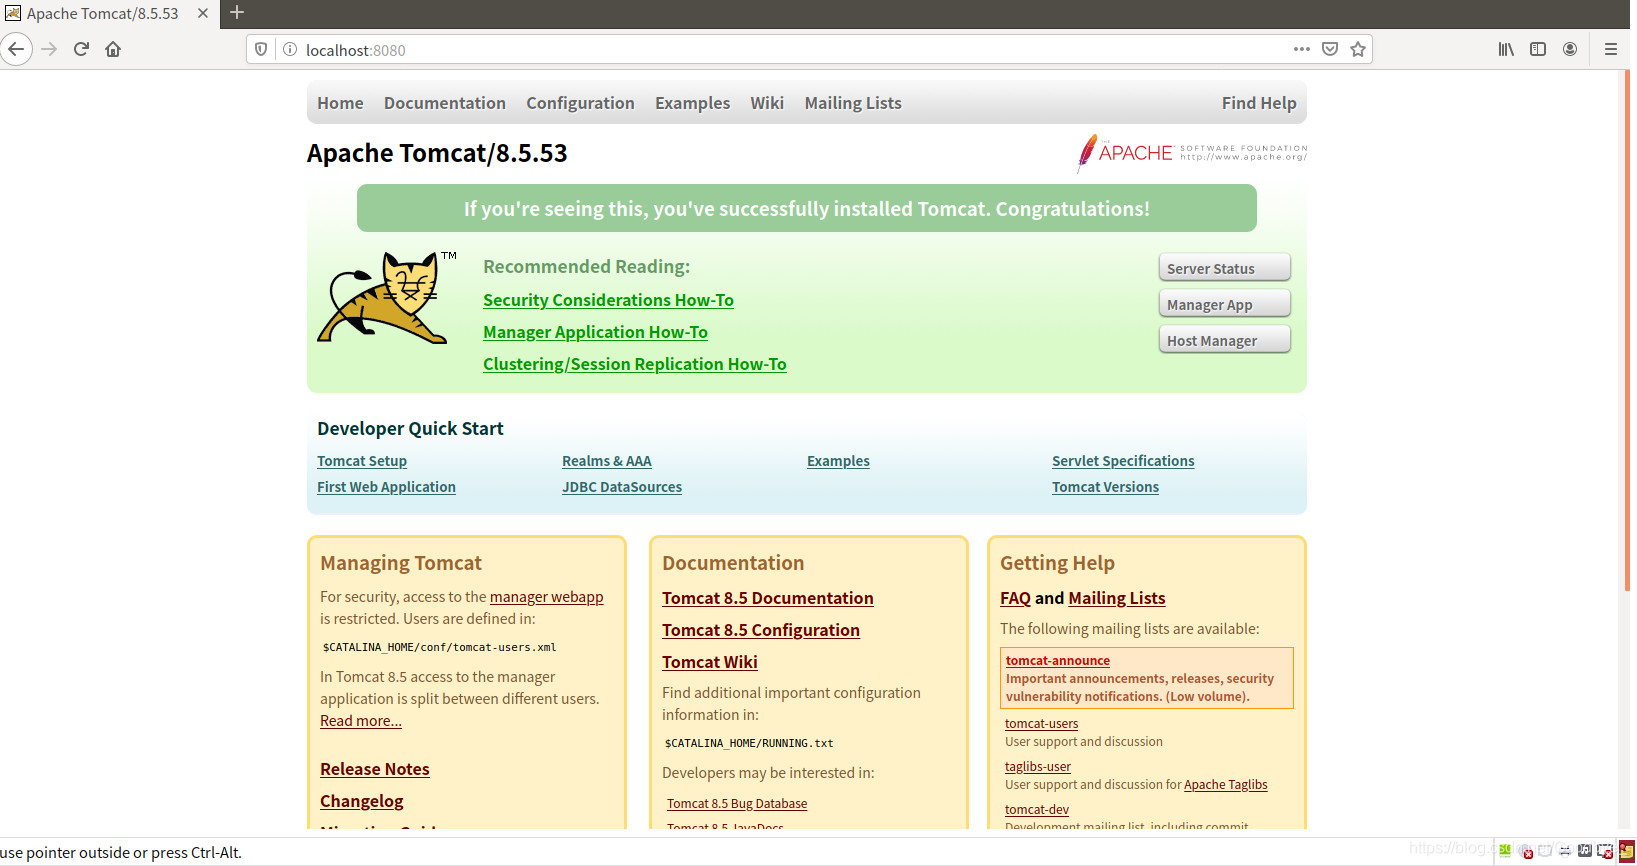The width and height of the screenshot is (1637, 866).
Task: Click the Manager App button
Action: 1224,304
